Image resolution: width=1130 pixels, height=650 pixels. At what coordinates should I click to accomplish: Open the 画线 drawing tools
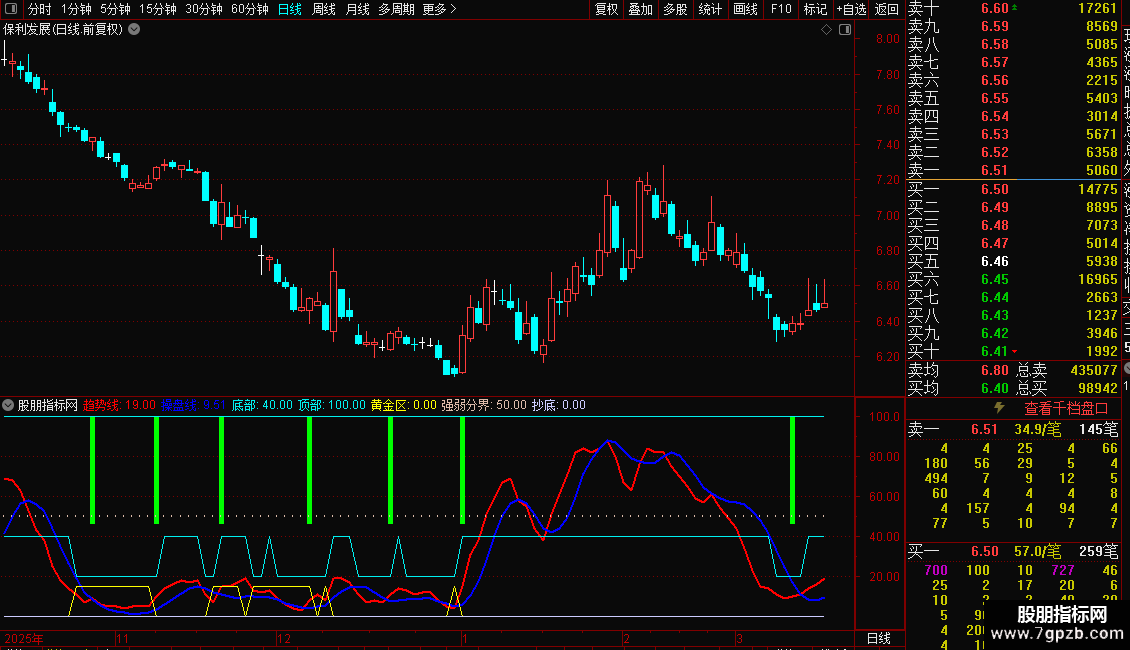(745, 9)
